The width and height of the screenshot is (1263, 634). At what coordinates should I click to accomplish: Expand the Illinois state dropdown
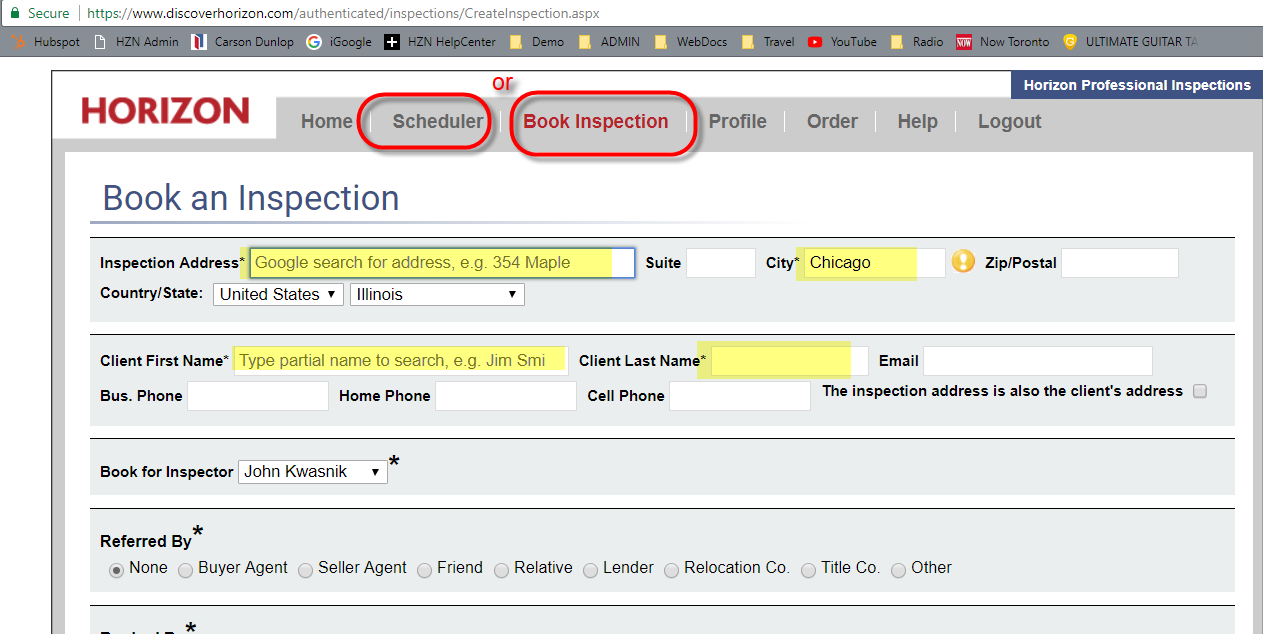coord(436,295)
